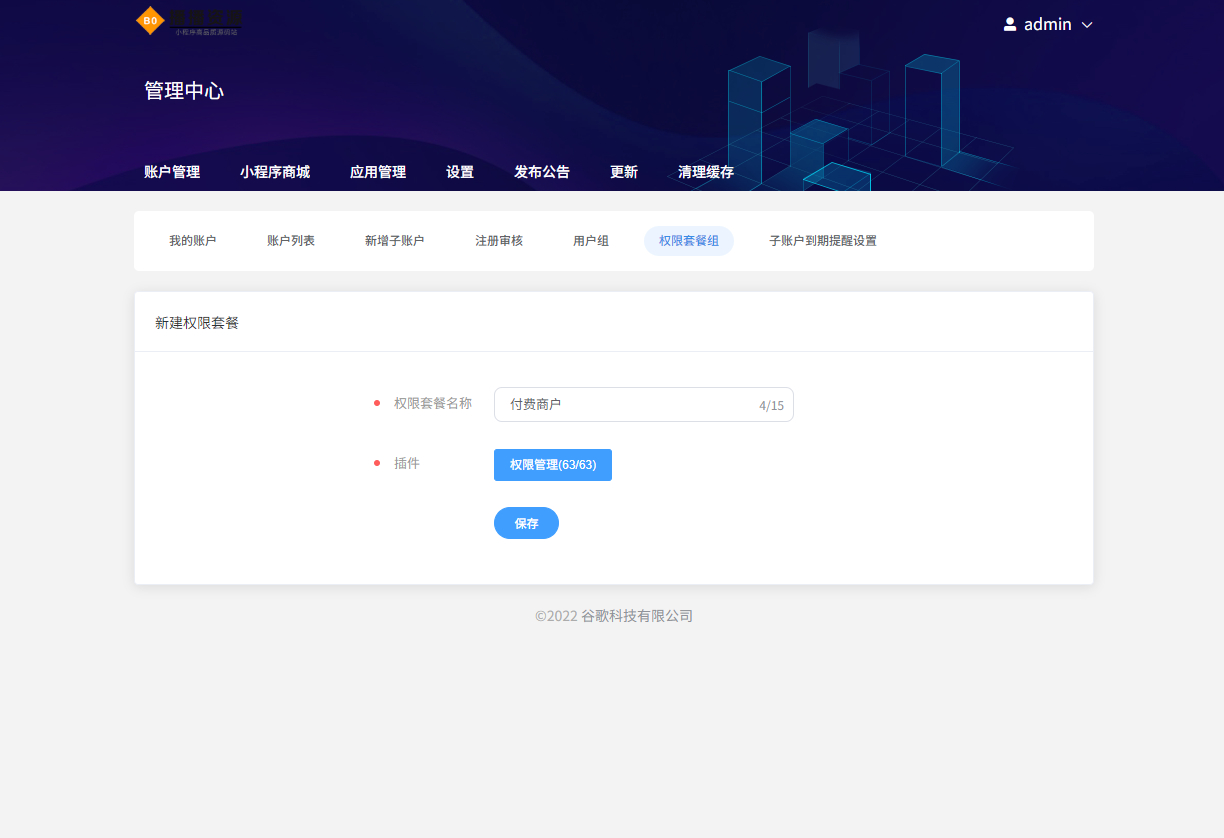Click the 权限管理(63/63) plugin button
This screenshot has width=1224, height=838.
pos(552,464)
